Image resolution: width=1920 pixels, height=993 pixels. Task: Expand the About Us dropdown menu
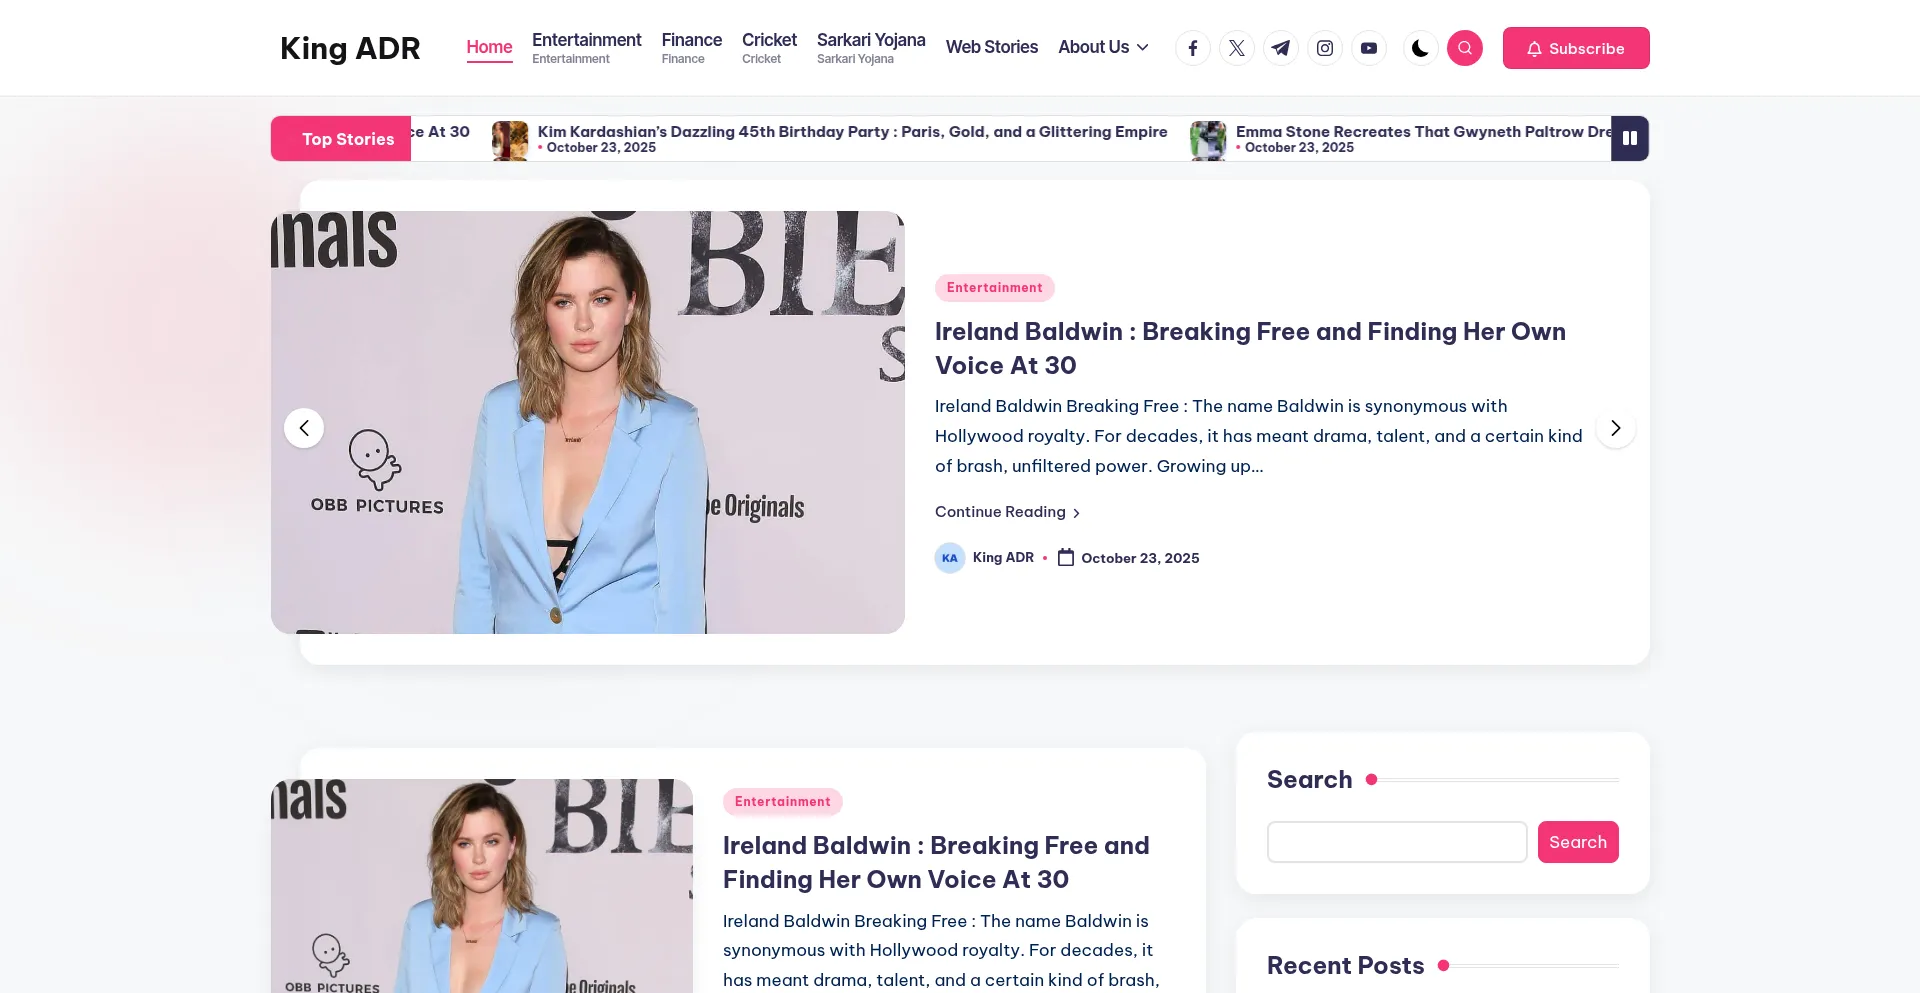click(1104, 47)
